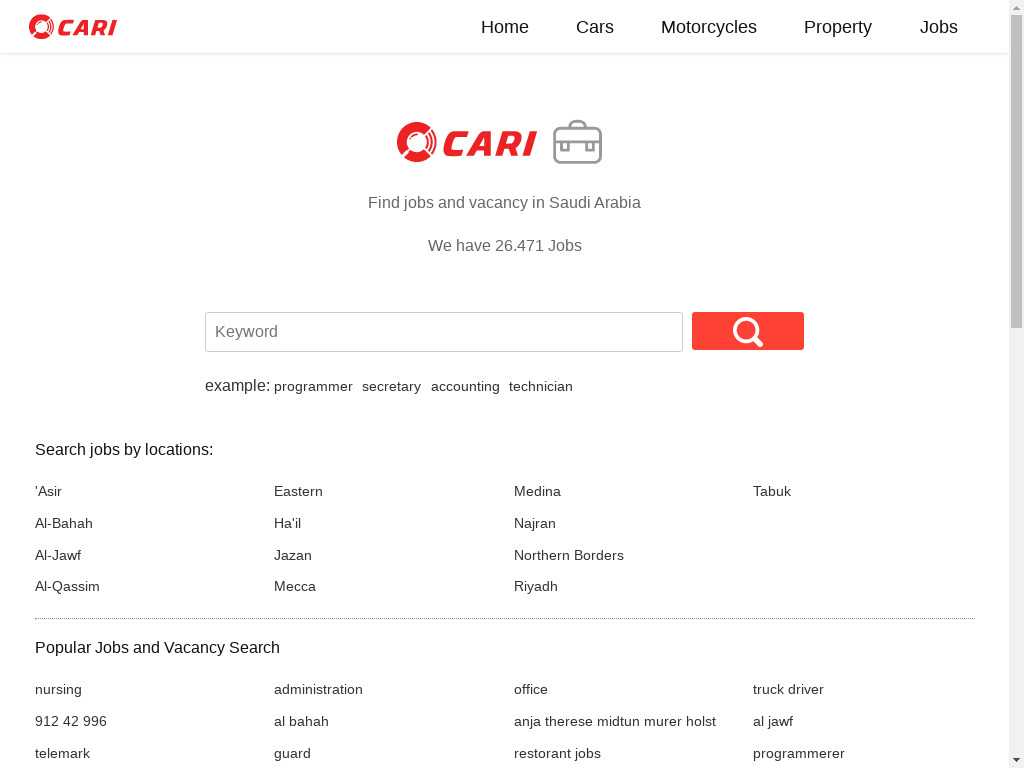Click 'Find jobs and vacancy in Saudi Arabia' tagline
The width and height of the screenshot is (1024, 768).
click(x=504, y=202)
